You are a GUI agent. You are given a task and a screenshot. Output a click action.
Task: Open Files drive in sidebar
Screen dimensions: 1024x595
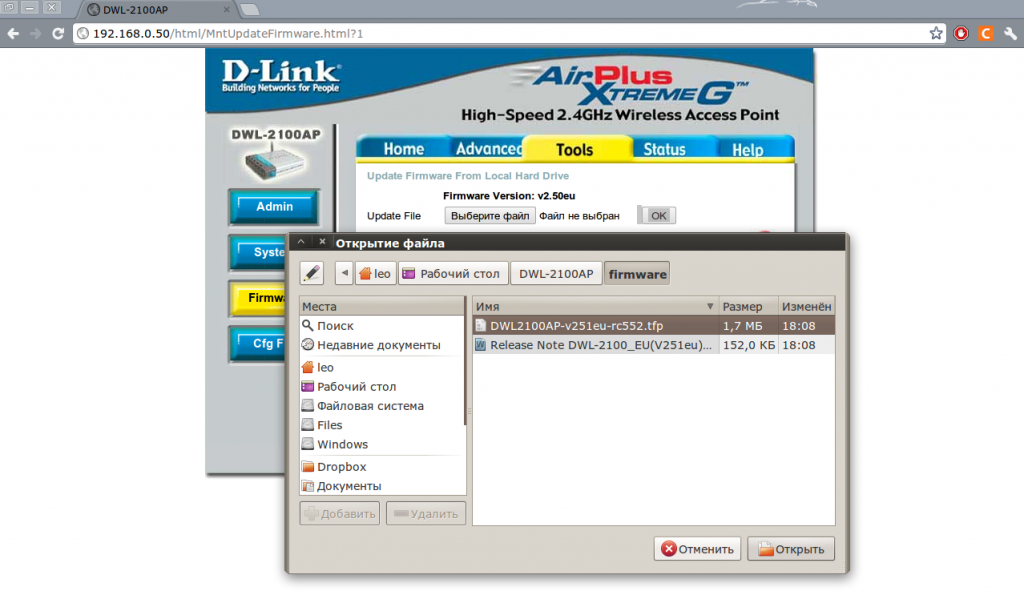click(383, 425)
